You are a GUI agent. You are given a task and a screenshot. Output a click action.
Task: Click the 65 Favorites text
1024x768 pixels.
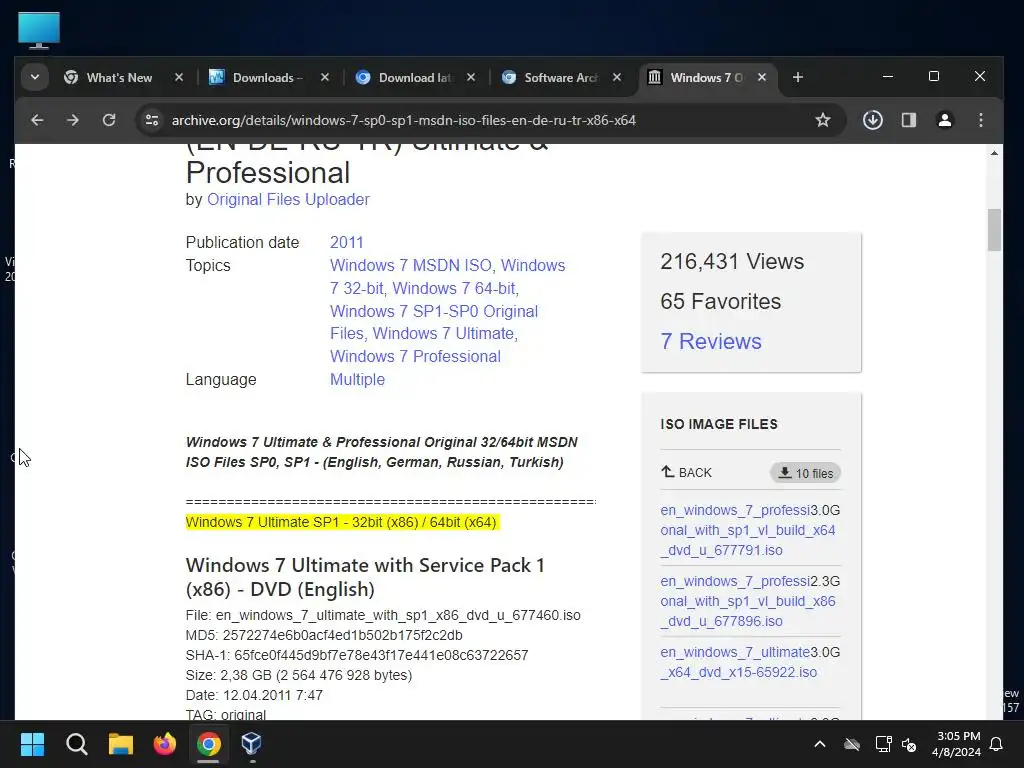coord(720,302)
